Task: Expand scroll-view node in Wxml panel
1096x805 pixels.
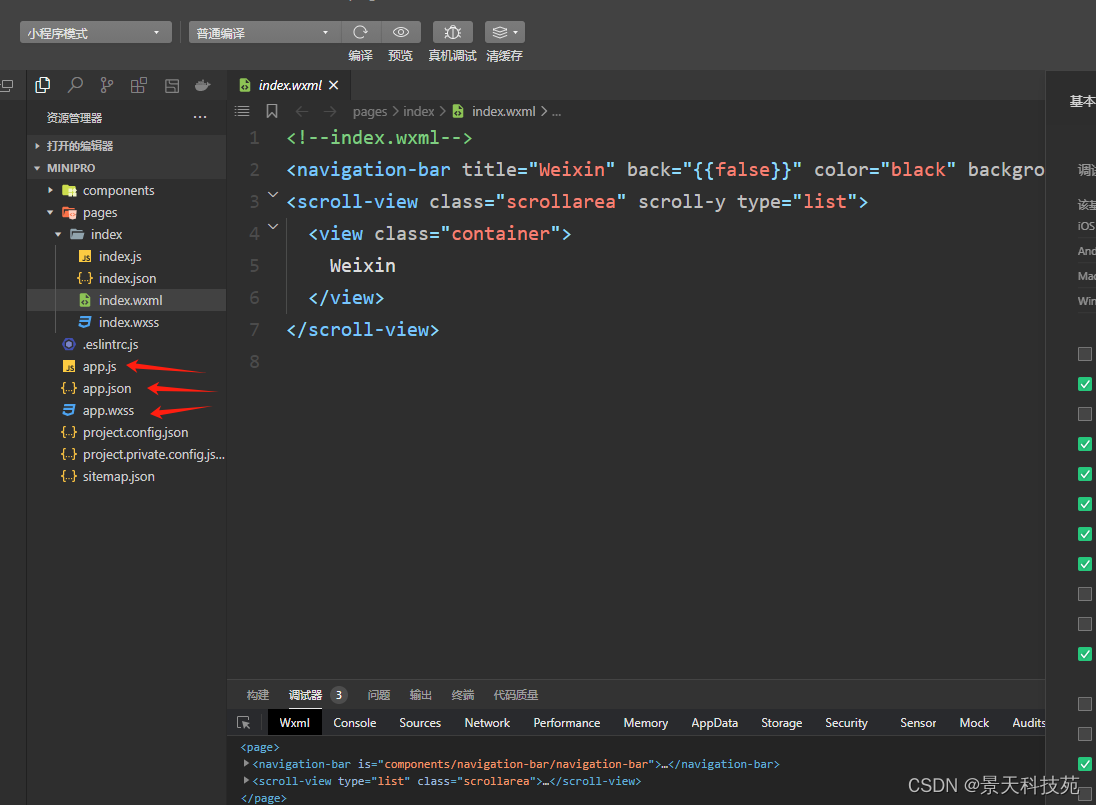Action: 246,781
